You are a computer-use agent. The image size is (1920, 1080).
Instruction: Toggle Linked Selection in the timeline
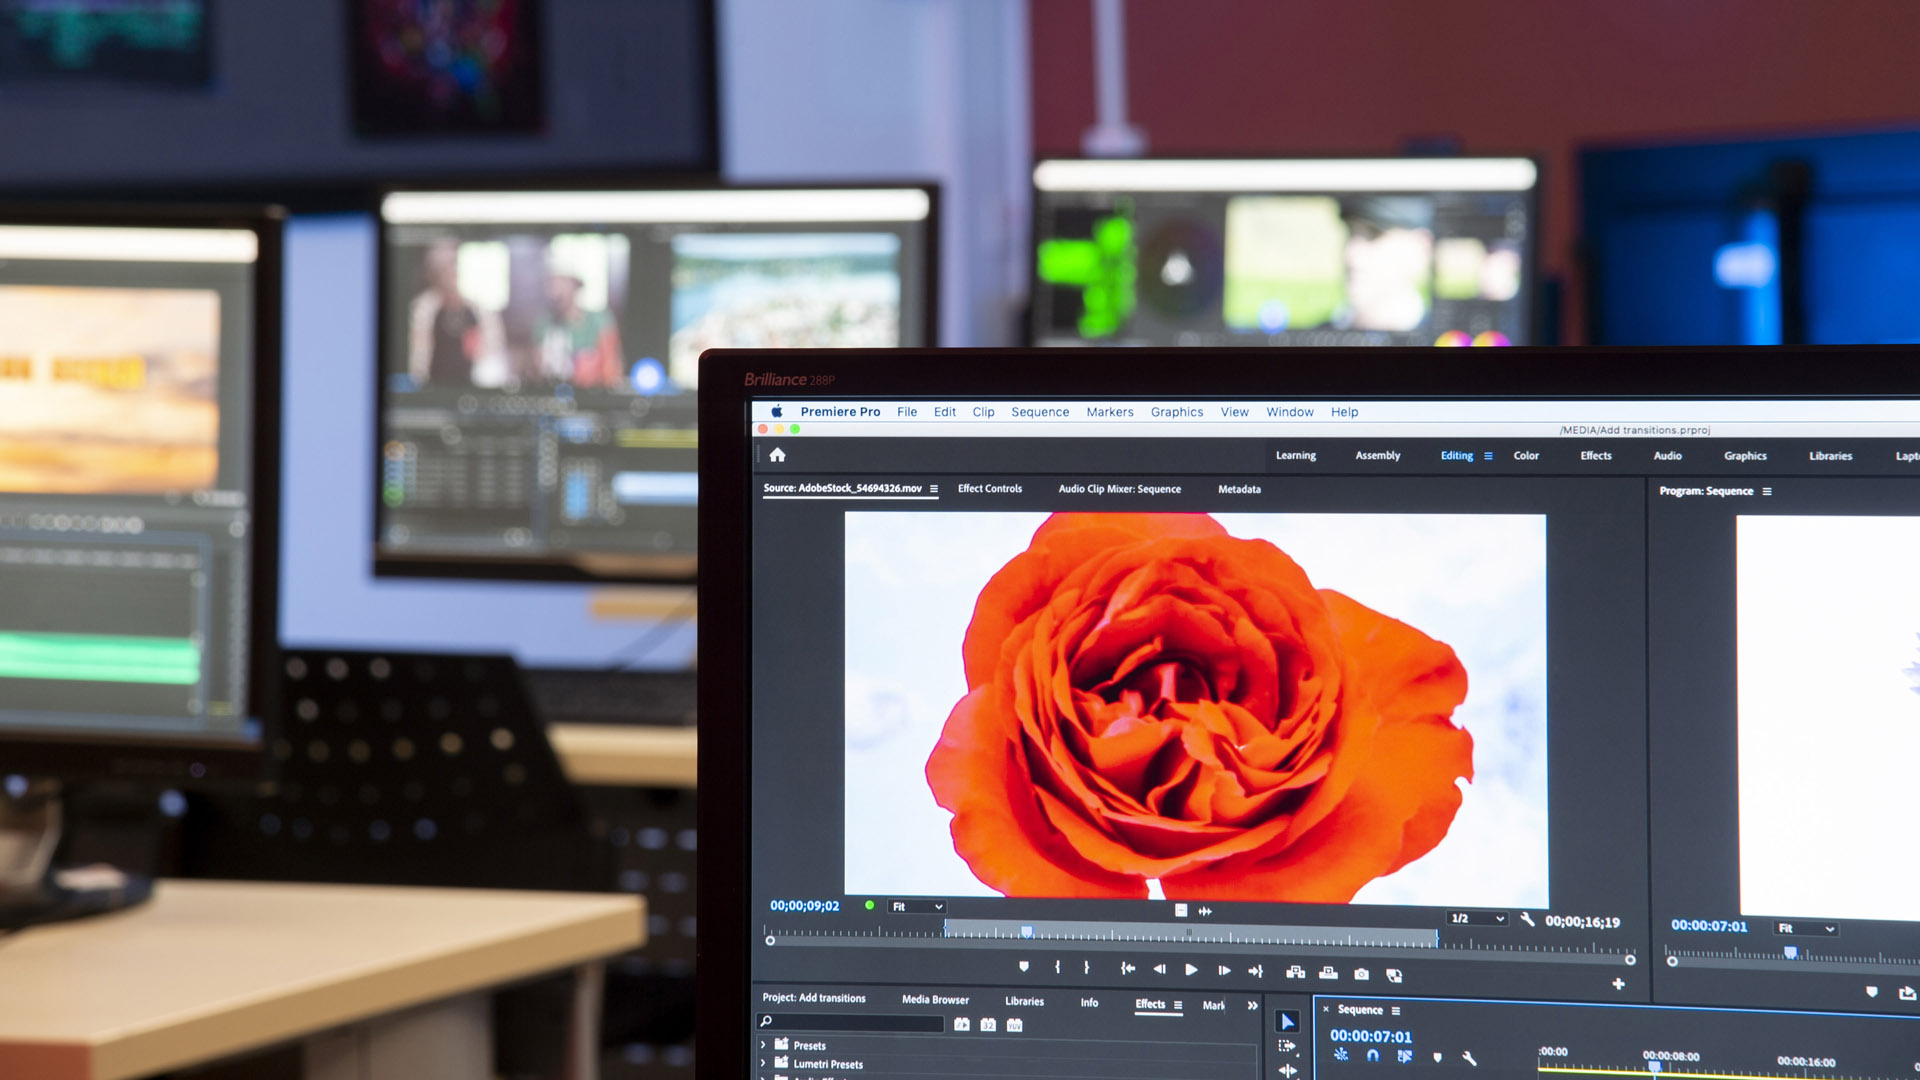(1404, 1056)
